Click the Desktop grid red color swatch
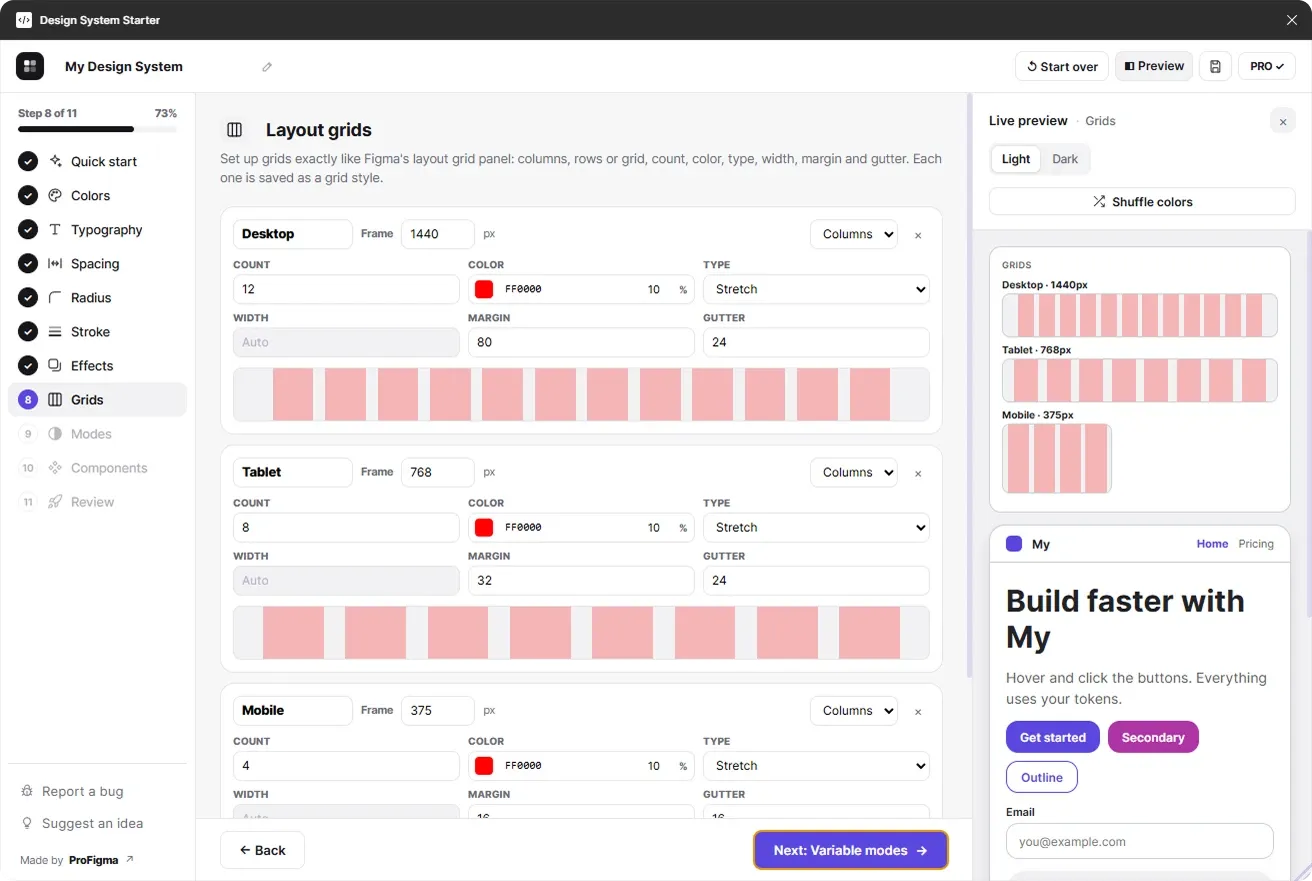 click(x=484, y=289)
